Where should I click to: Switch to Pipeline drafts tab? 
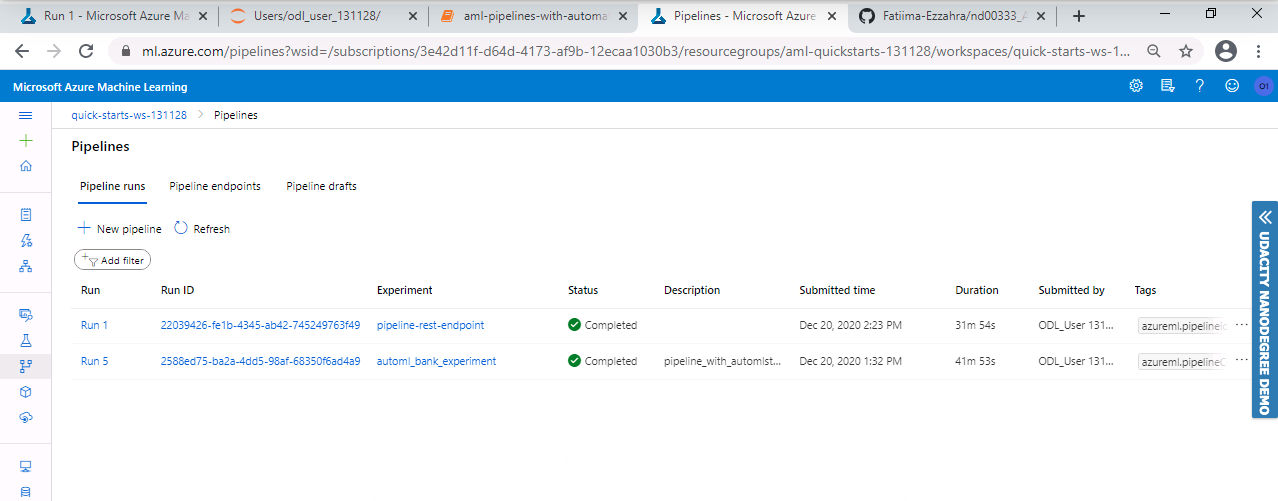click(321, 186)
